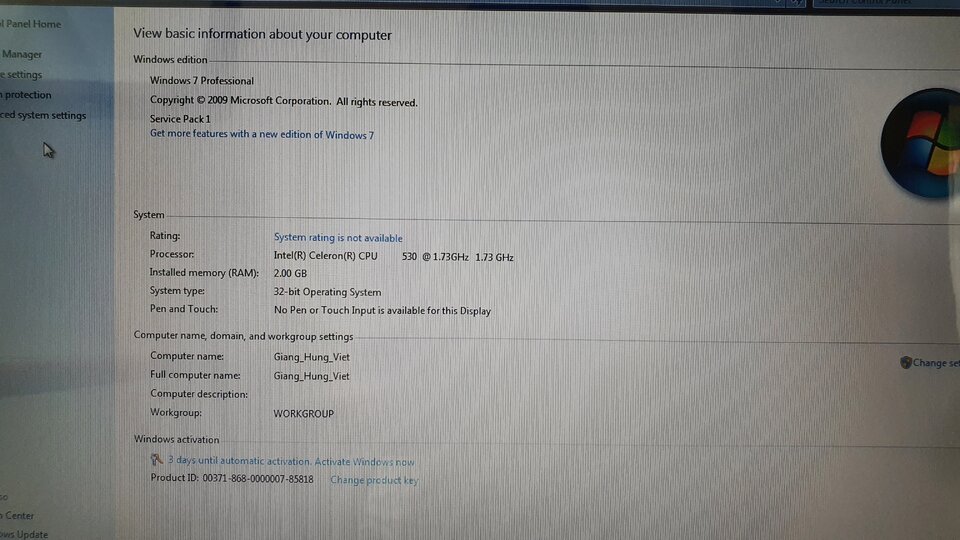Screen dimensions: 960x540
Task: Select the WORKGROUP value
Action: pyautogui.click(x=304, y=414)
